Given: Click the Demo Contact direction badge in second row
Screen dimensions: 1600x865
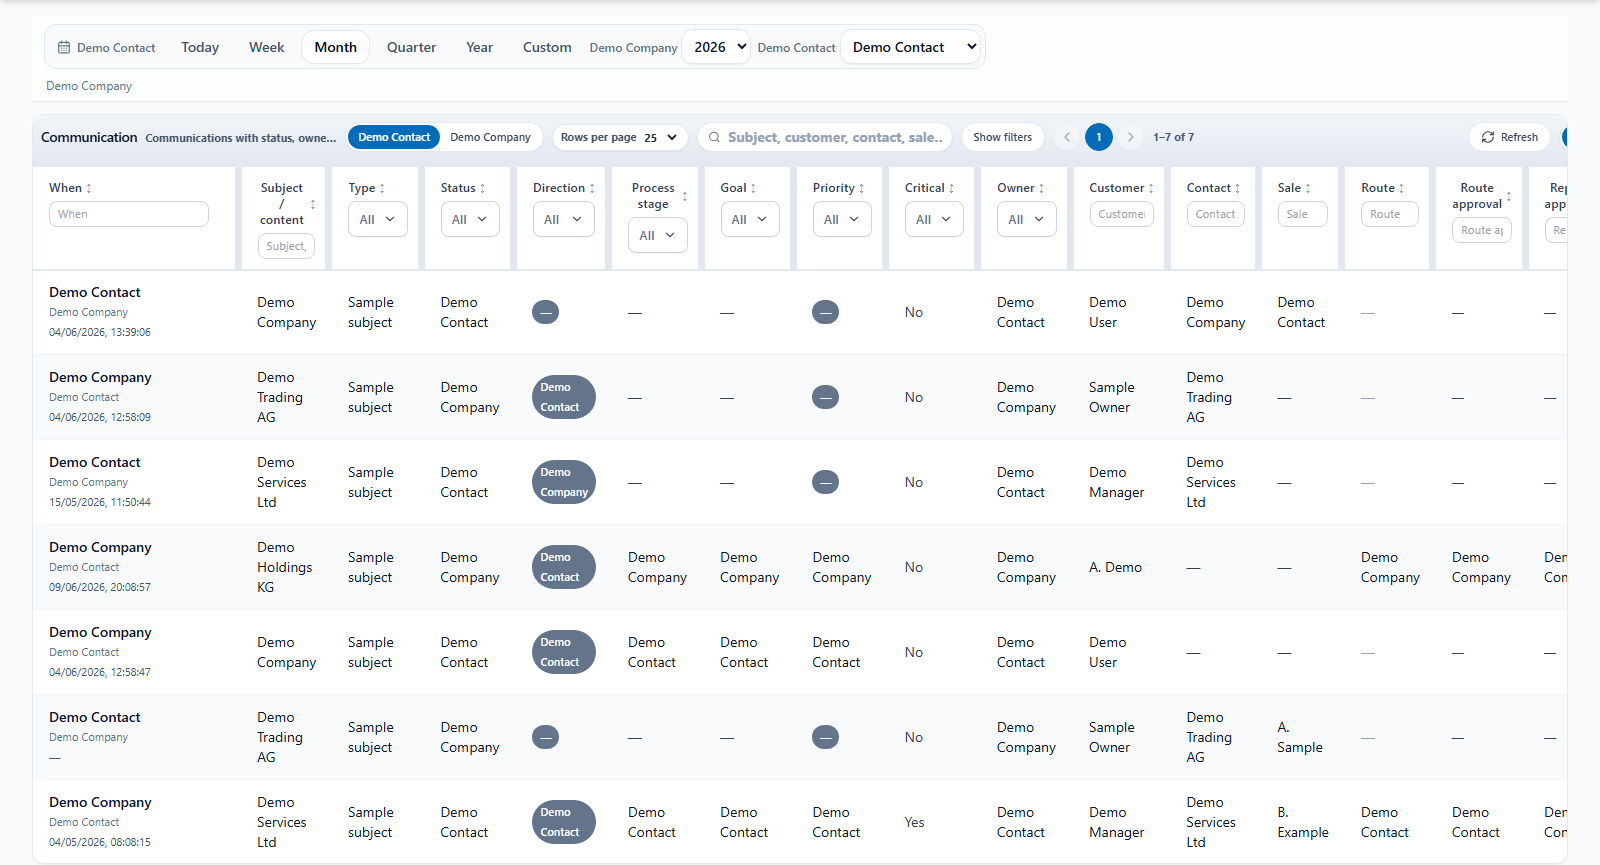Looking at the screenshot, I should pyautogui.click(x=564, y=397).
